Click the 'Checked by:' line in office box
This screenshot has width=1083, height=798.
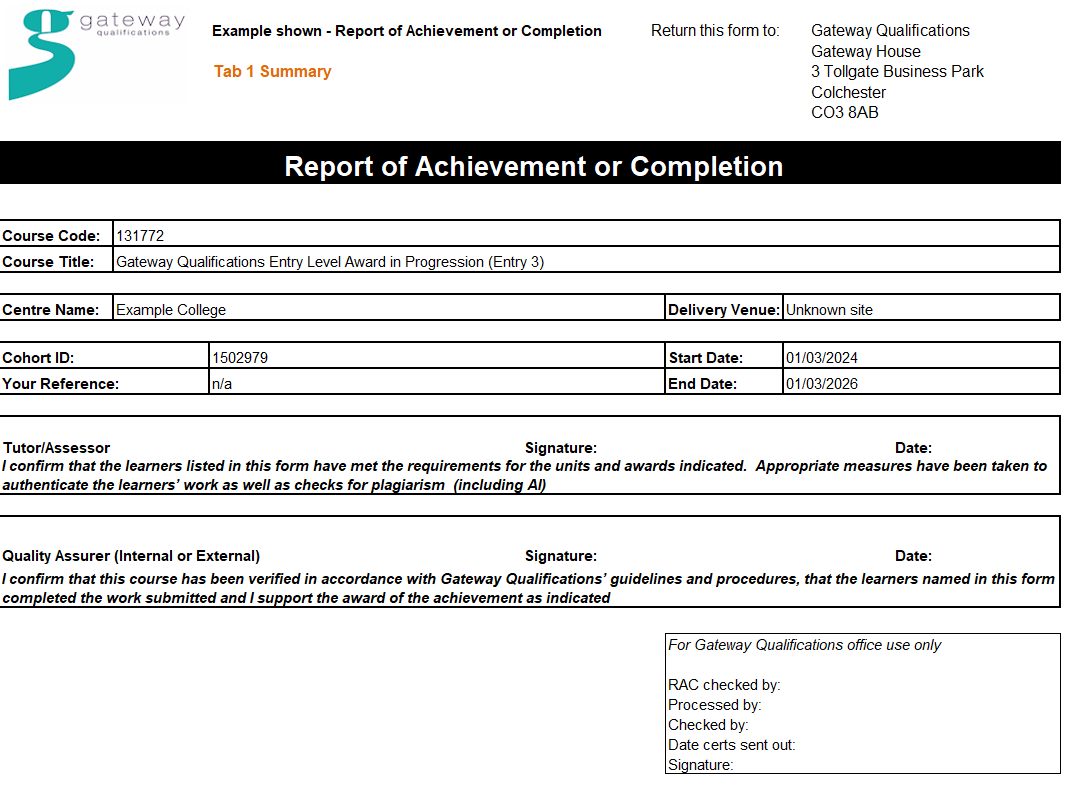(x=708, y=725)
